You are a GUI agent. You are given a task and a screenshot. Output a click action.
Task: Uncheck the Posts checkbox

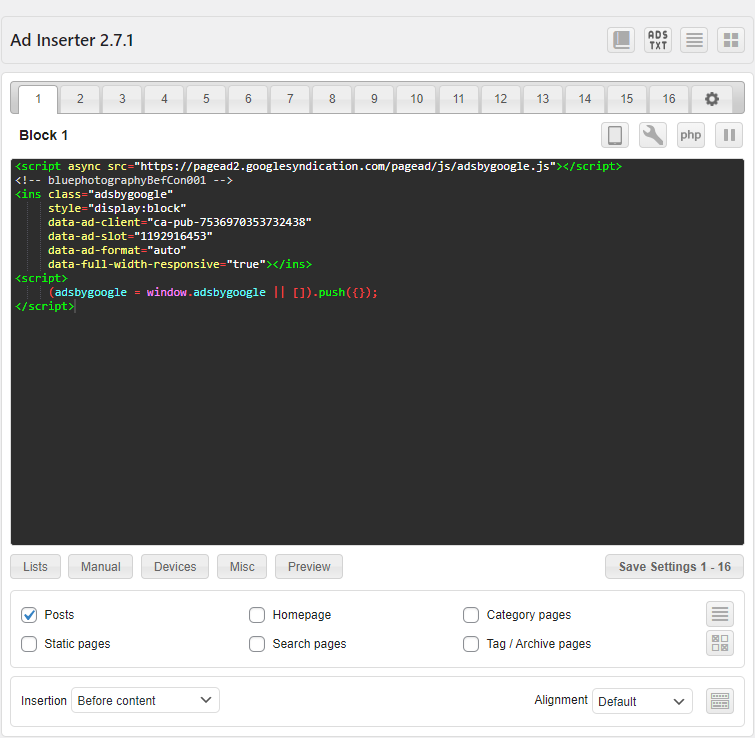(29, 615)
